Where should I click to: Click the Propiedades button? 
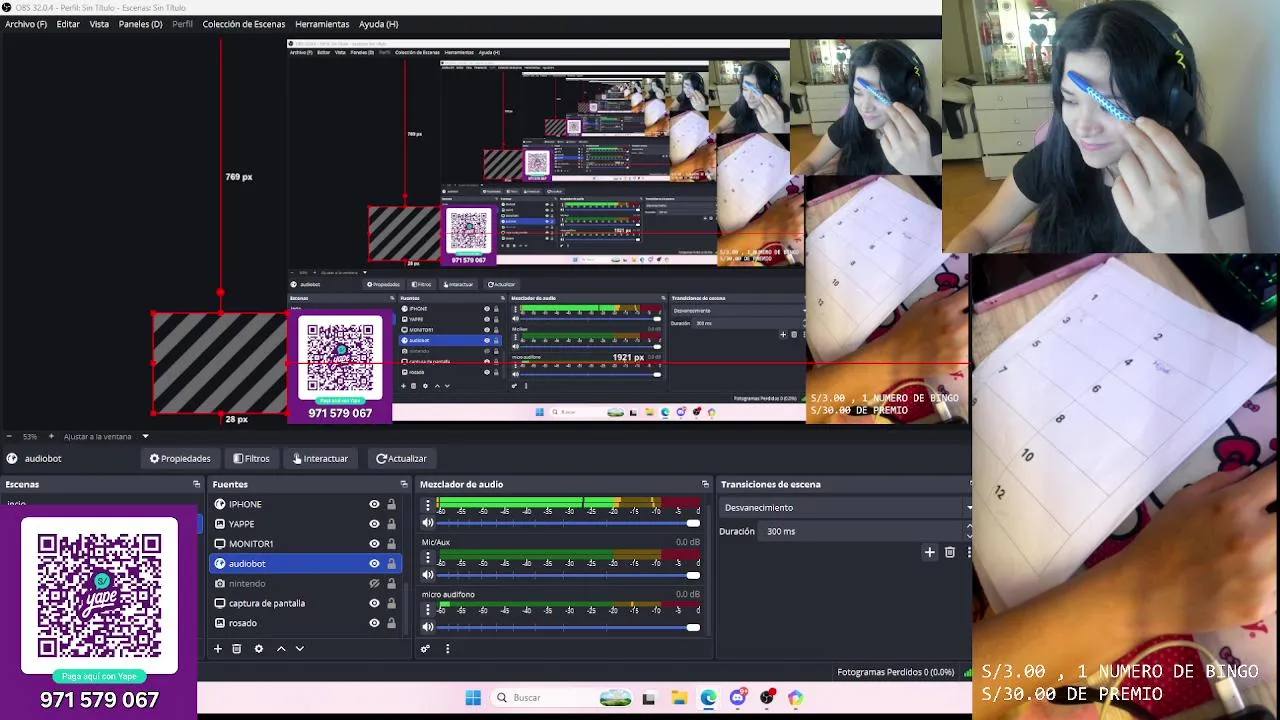click(x=180, y=459)
